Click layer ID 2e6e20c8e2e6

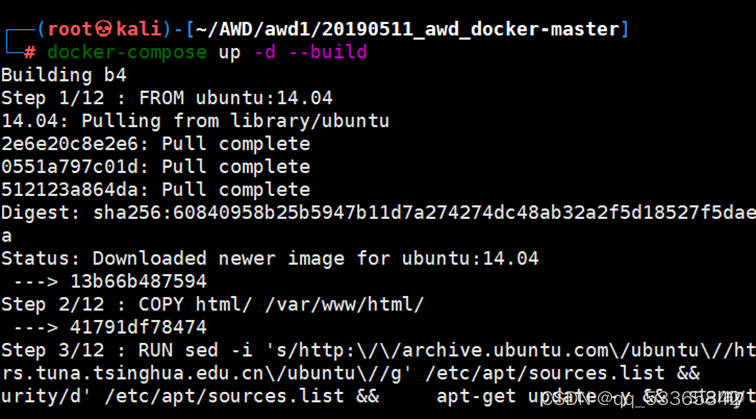pyautogui.click(x=69, y=144)
